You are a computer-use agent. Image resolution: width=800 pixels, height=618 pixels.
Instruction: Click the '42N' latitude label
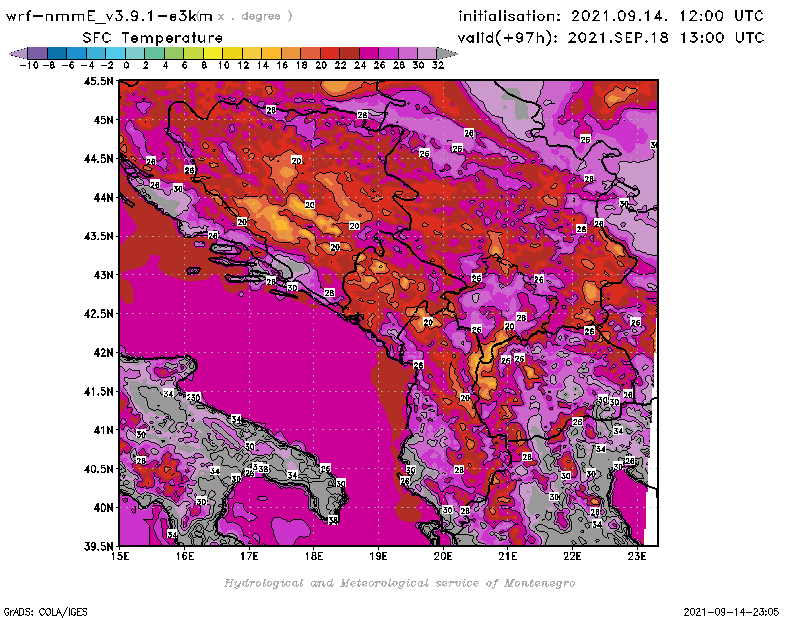tap(103, 353)
